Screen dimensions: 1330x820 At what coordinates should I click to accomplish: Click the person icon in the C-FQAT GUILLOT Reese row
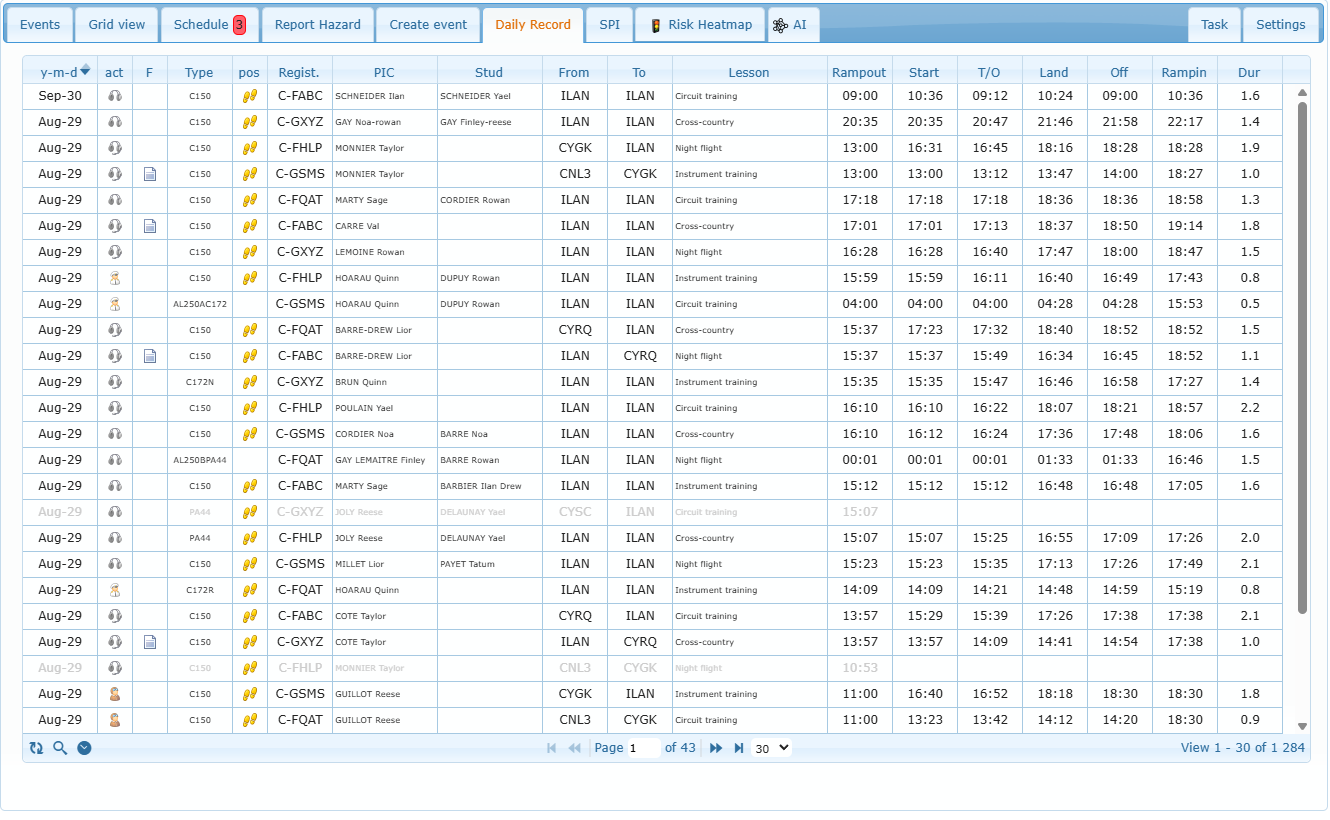(x=115, y=720)
